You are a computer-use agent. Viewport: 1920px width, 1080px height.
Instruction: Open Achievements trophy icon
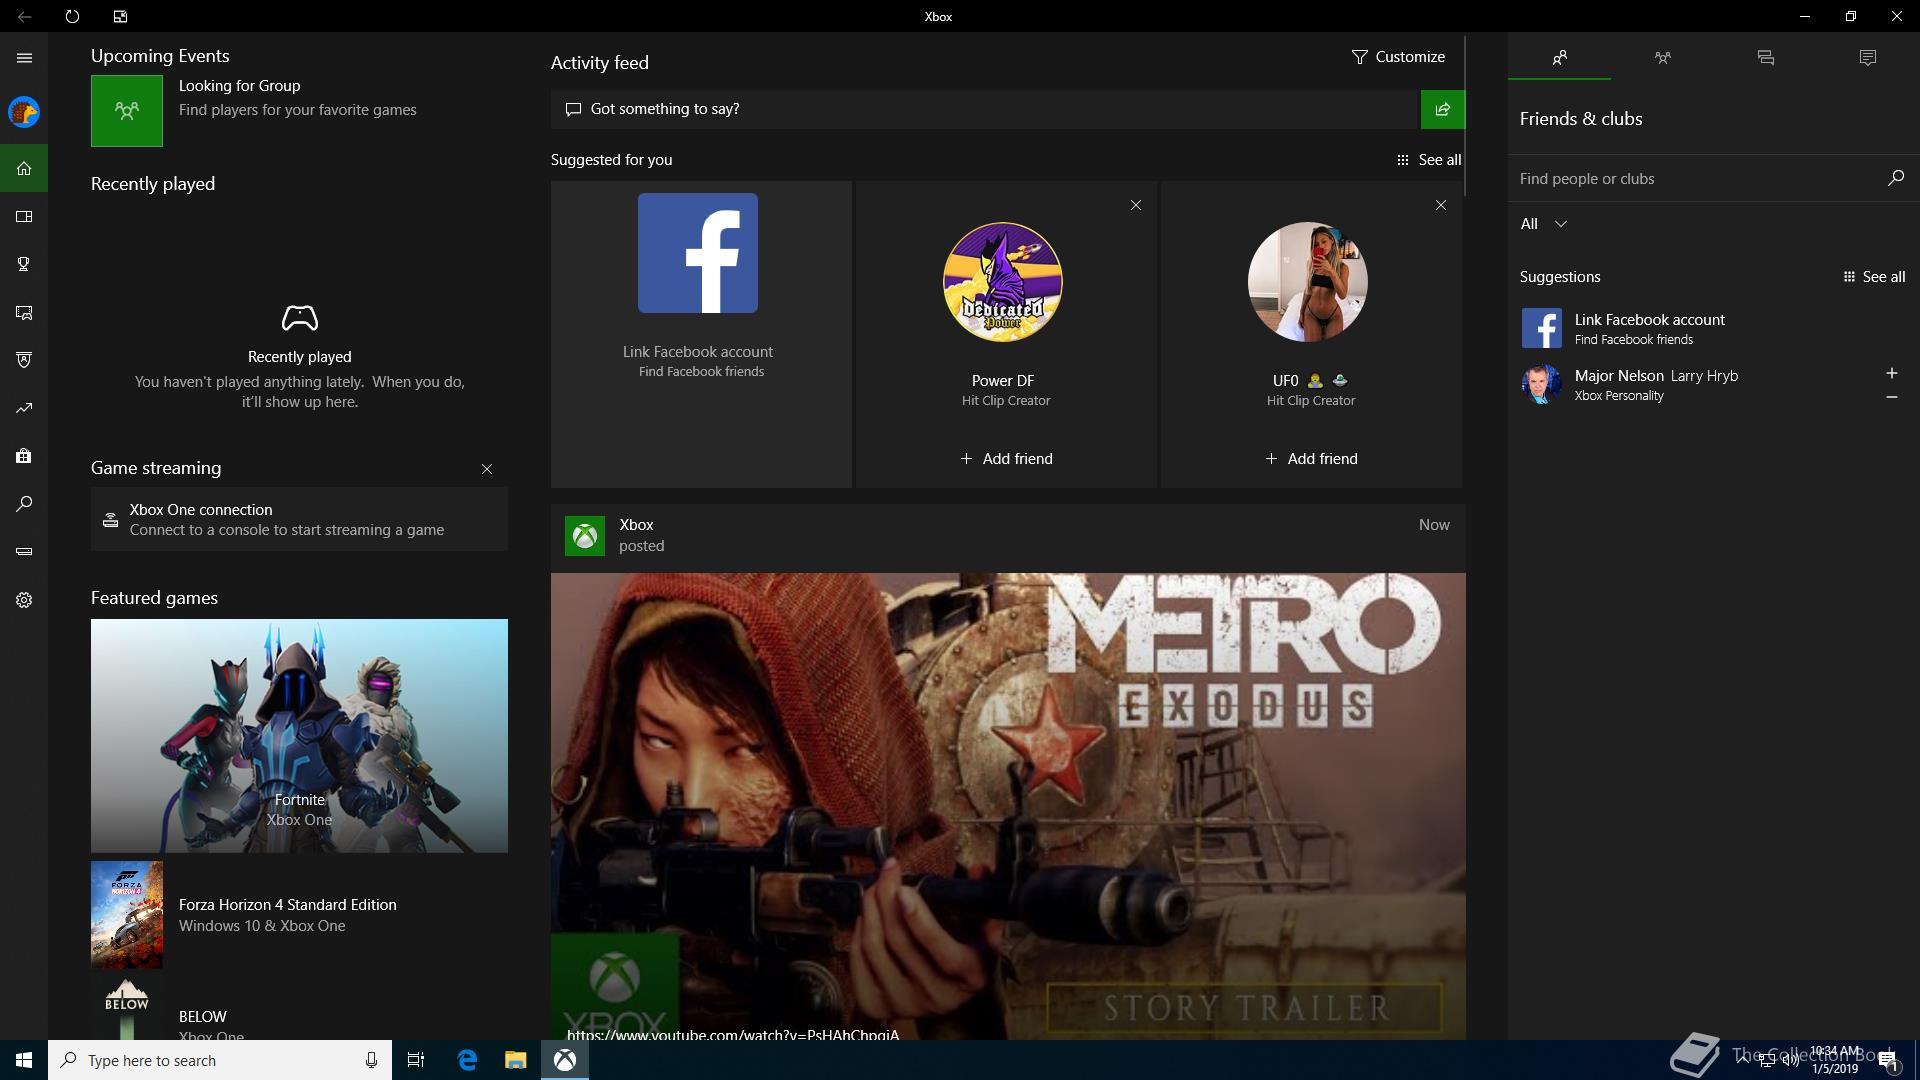24,264
